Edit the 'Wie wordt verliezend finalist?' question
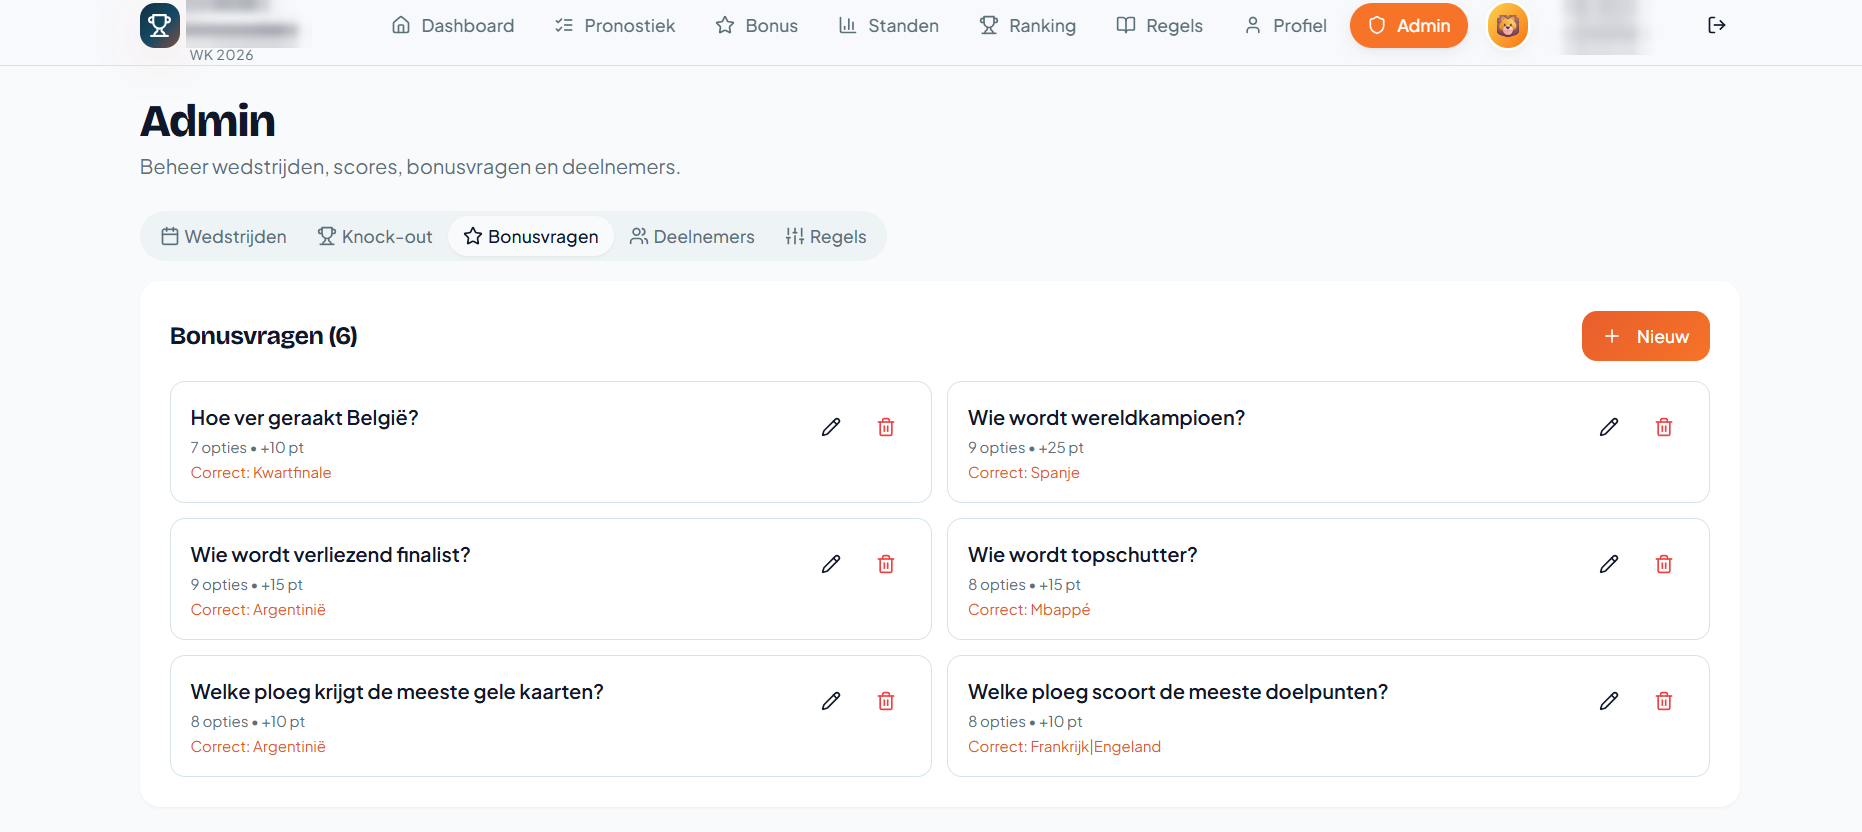The width and height of the screenshot is (1862, 832). 831,564
